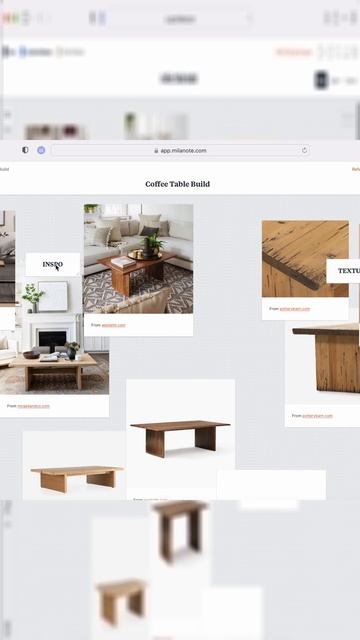Open the purple browser extension icon
360x640 pixels.
click(41, 150)
